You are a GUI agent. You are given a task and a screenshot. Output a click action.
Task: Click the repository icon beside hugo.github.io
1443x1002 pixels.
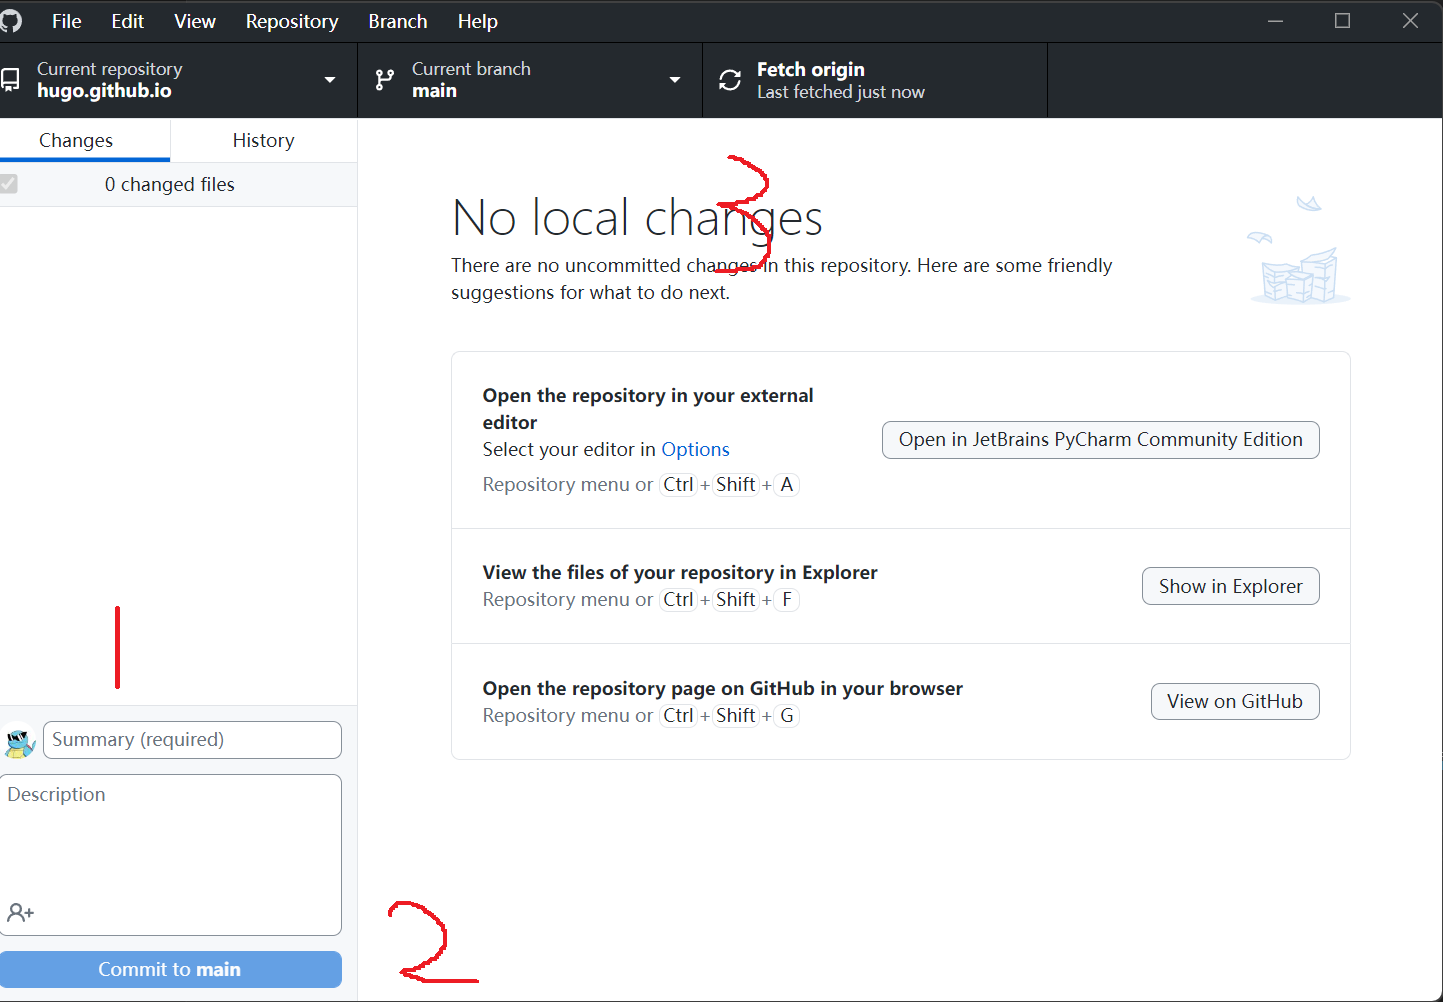[10, 80]
